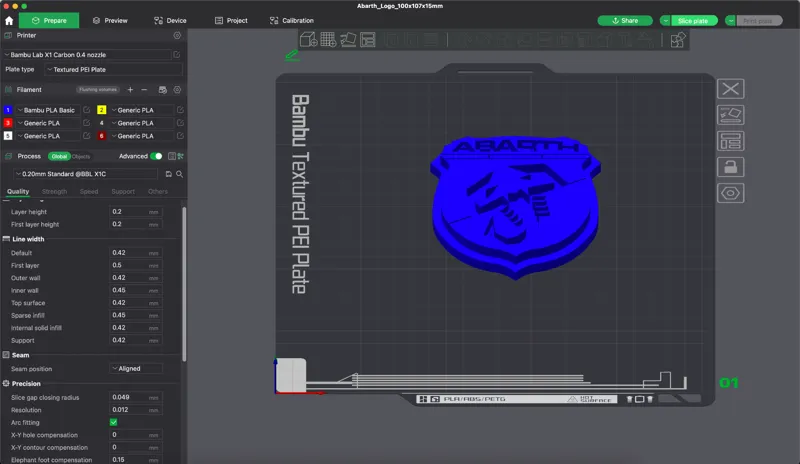Click the Add cube toolbar icon

[x=308, y=39]
